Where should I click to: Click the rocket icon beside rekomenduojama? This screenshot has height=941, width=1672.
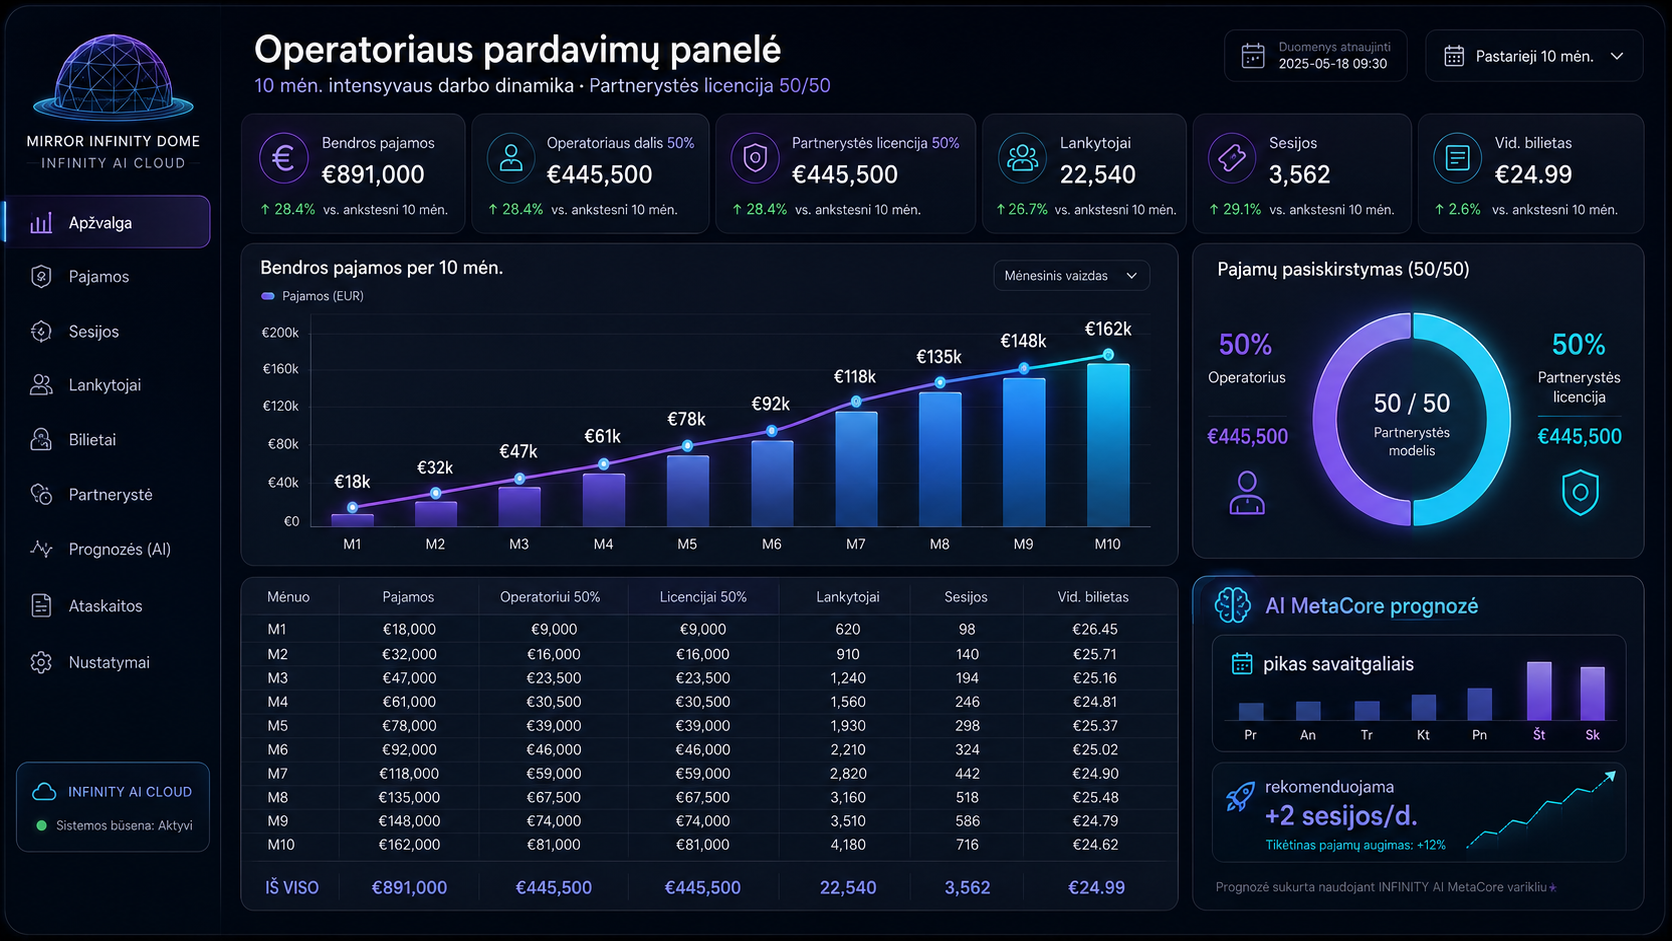1240,797
